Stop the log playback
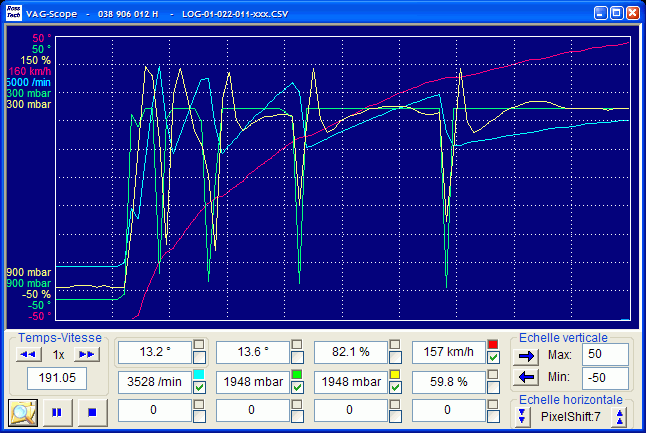This screenshot has height=433, width=646. (91, 411)
